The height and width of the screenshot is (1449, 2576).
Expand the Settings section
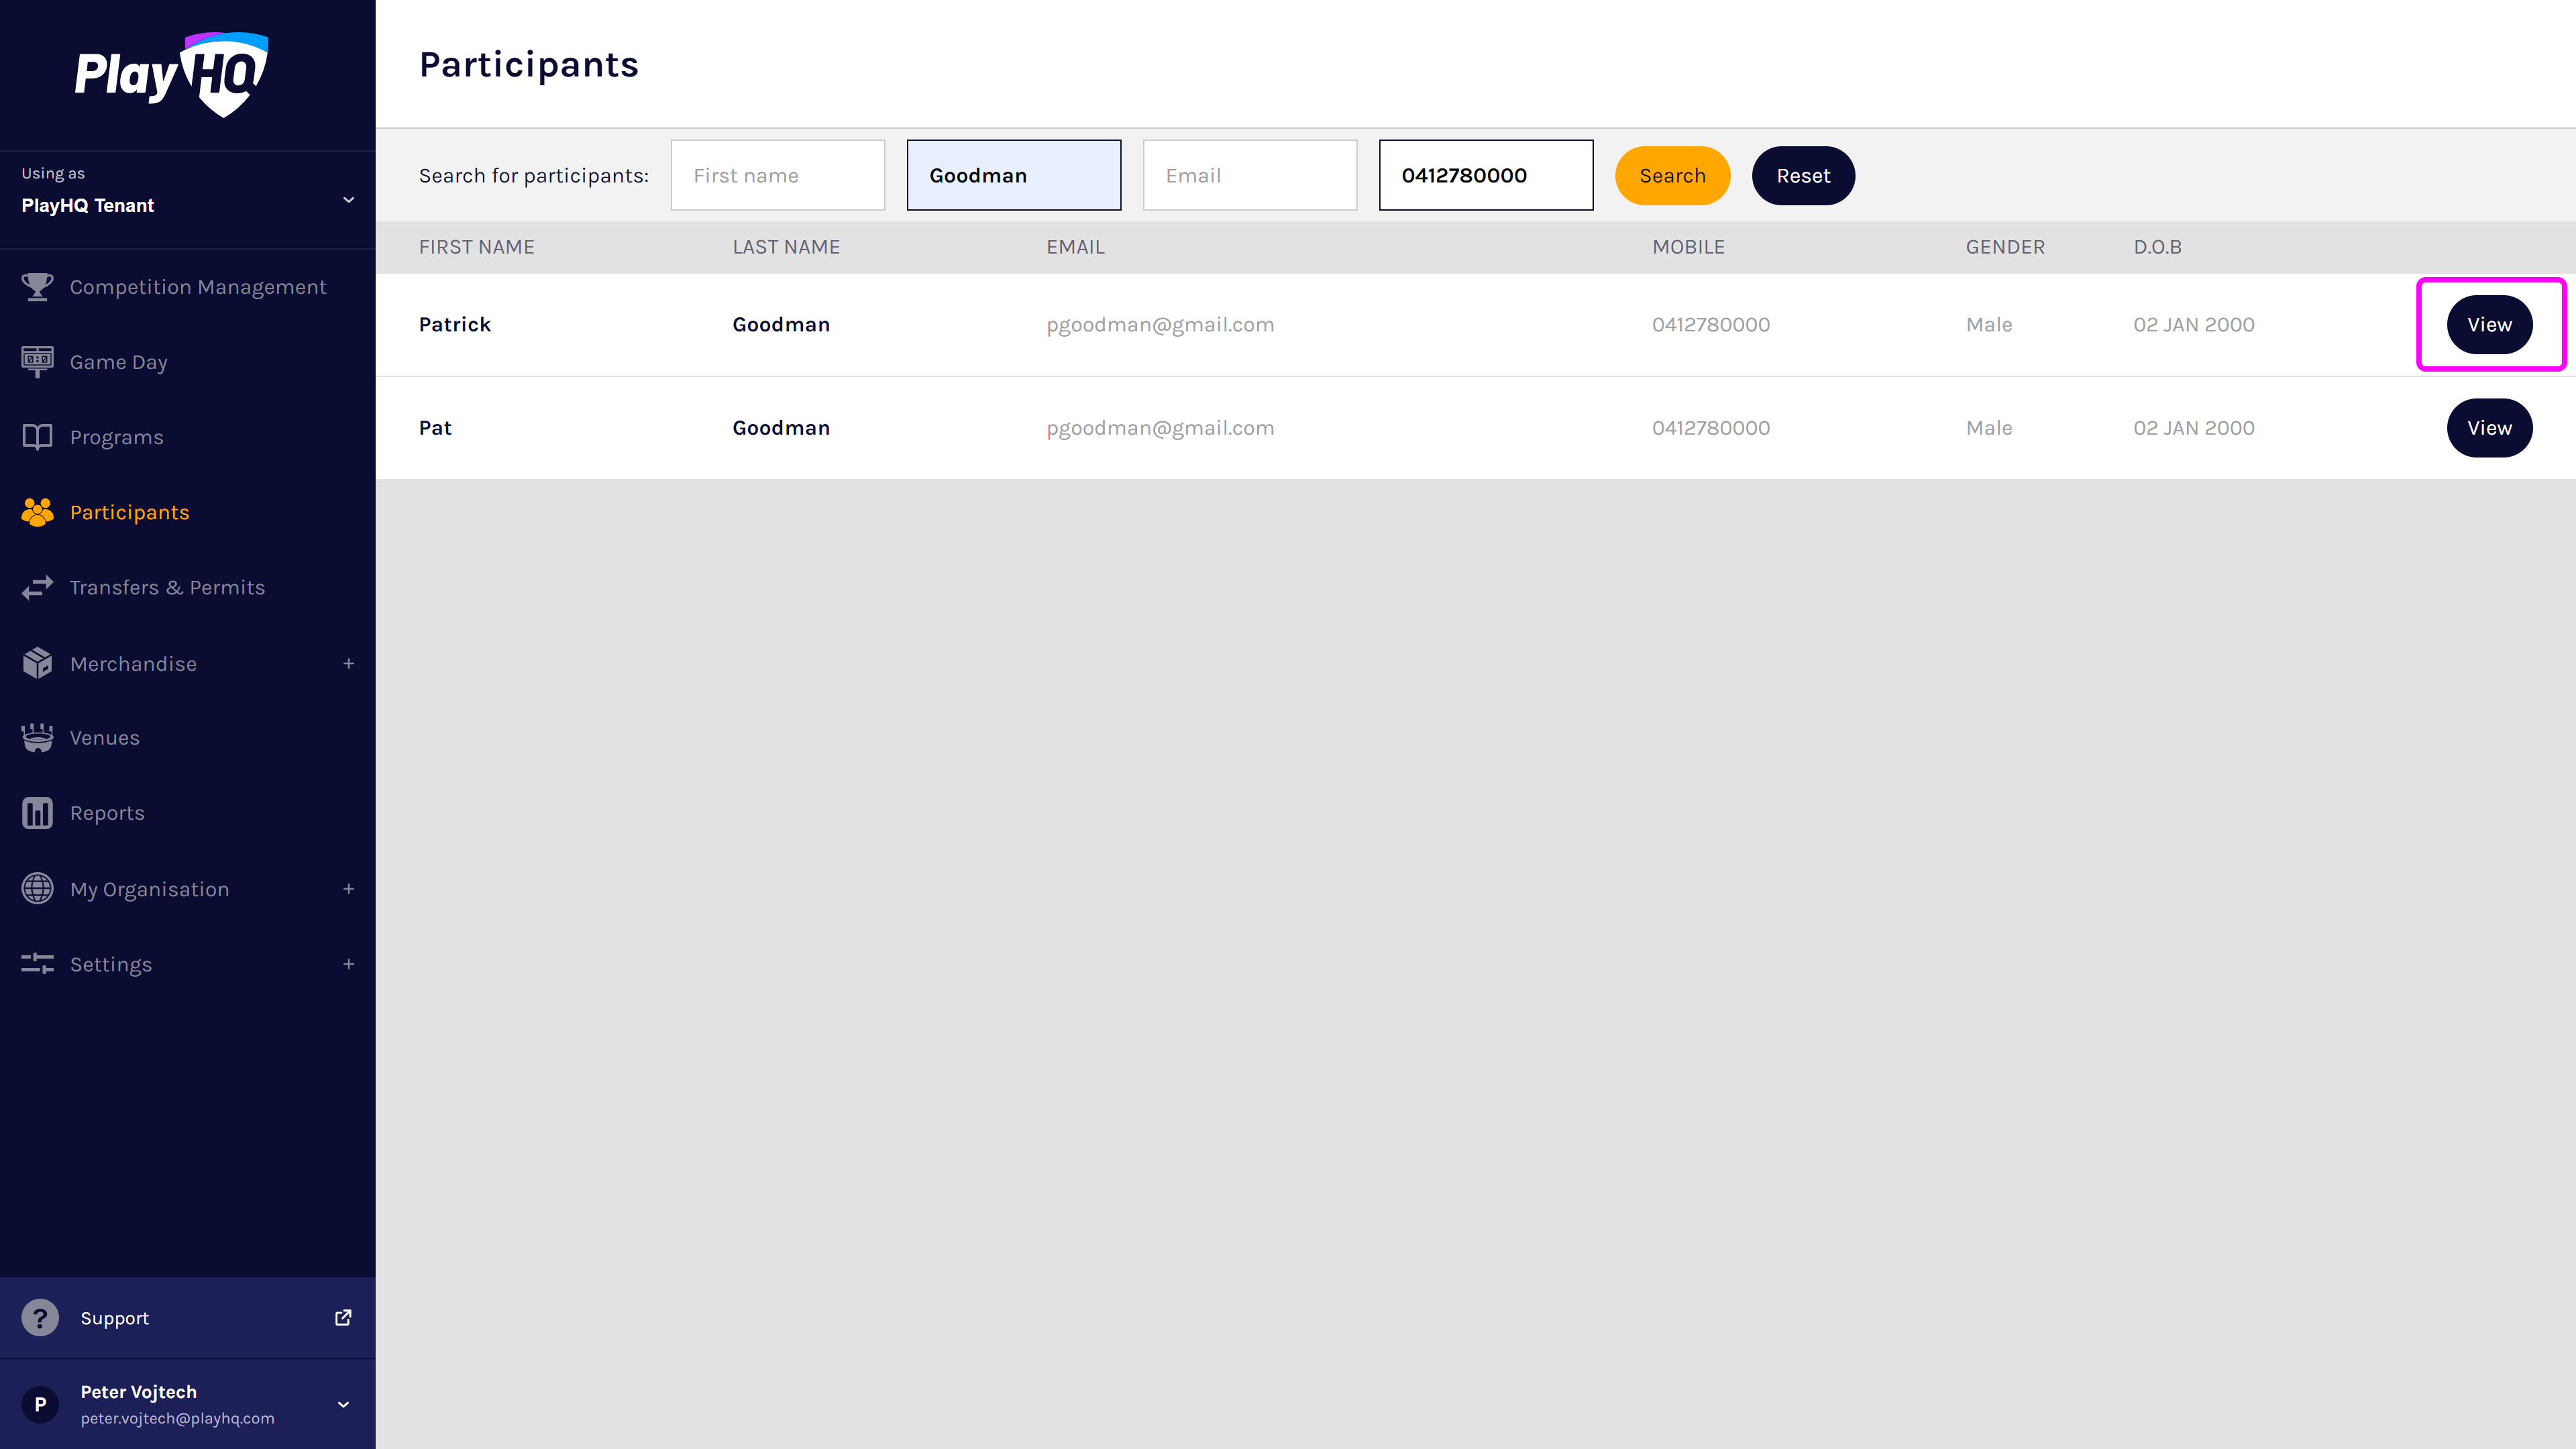coord(348,964)
